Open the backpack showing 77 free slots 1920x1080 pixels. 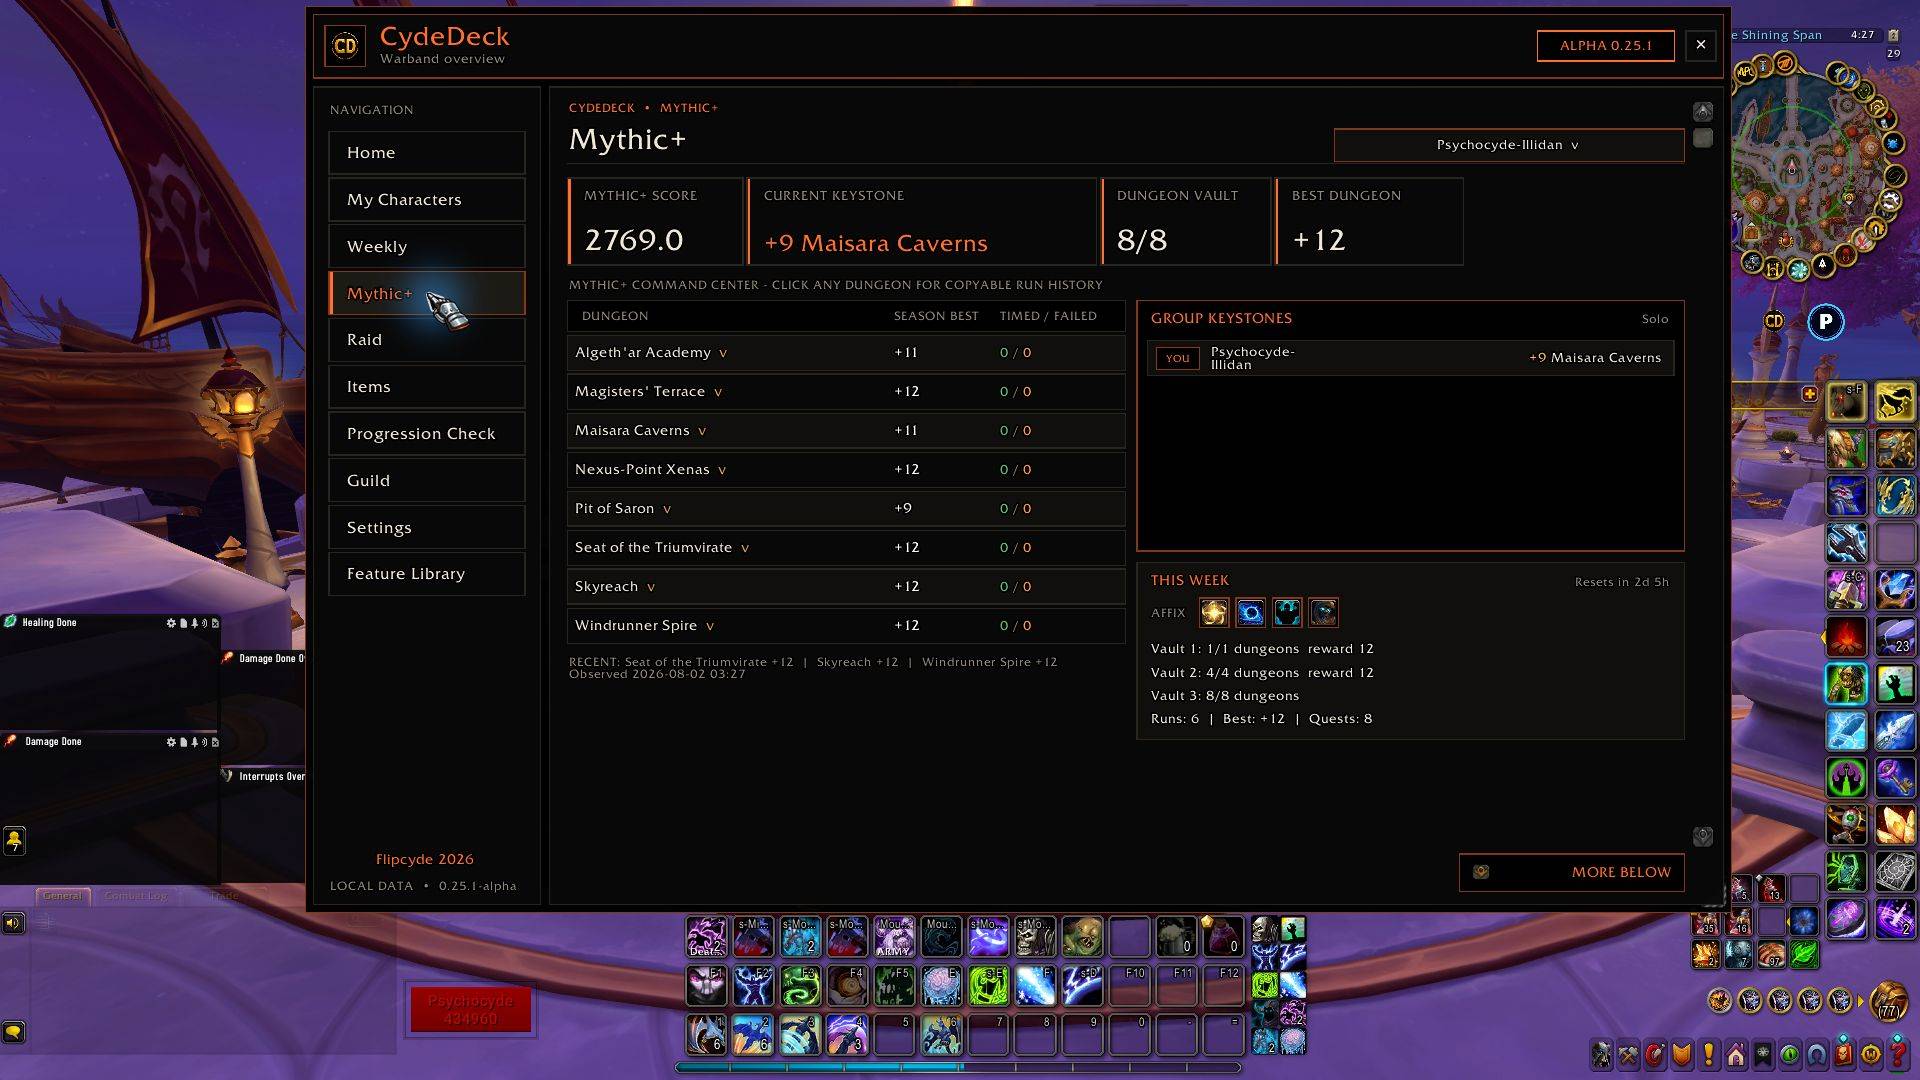(1889, 1000)
